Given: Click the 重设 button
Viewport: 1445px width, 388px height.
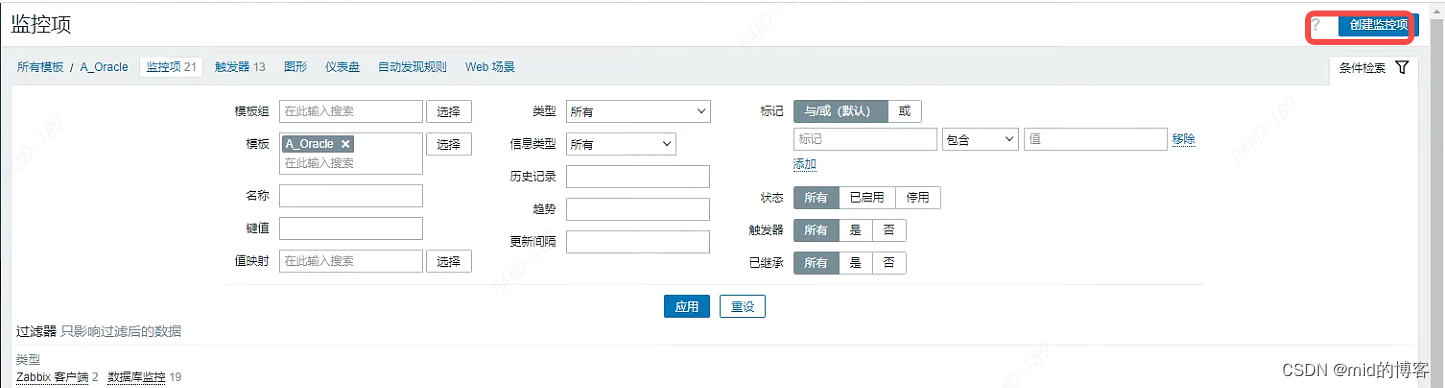Looking at the screenshot, I should coord(742,307).
